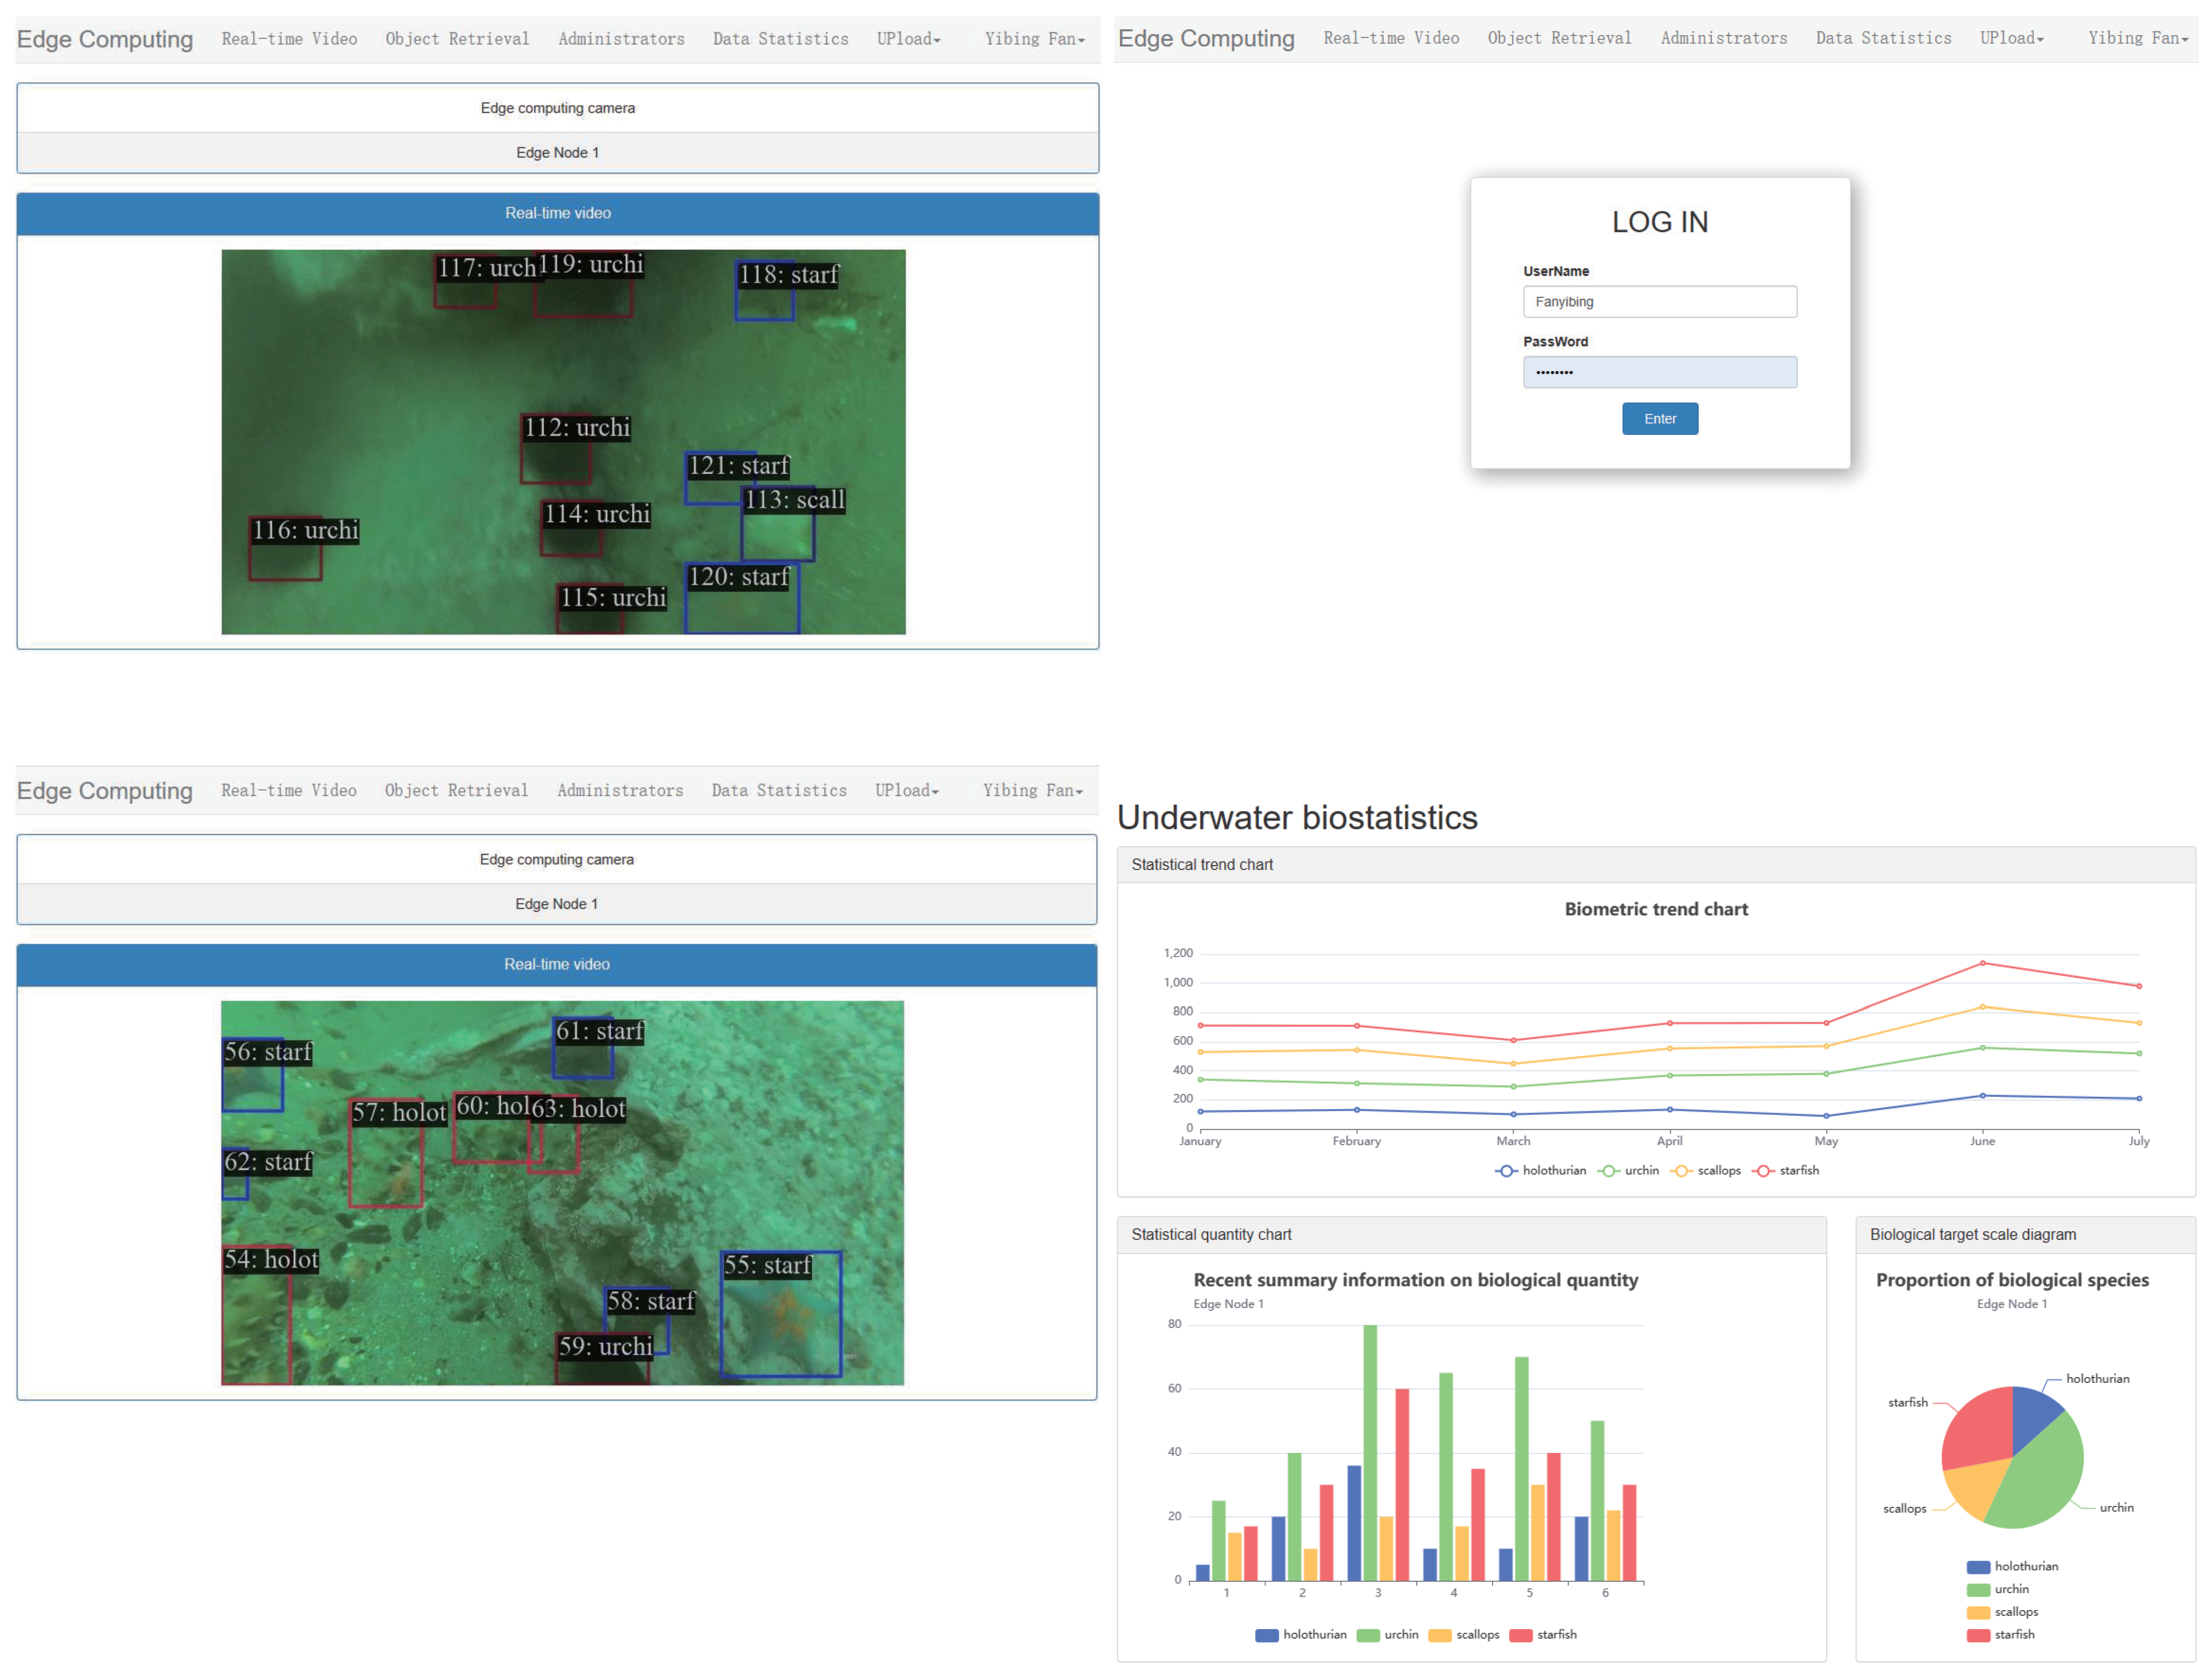Go to Object Retrieval in top-left navbar

click(457, 39)
